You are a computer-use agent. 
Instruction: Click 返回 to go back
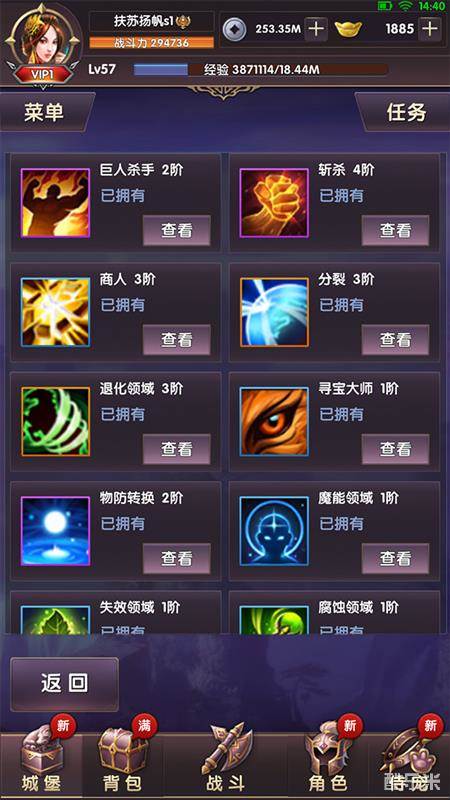(x=64, y=684)
